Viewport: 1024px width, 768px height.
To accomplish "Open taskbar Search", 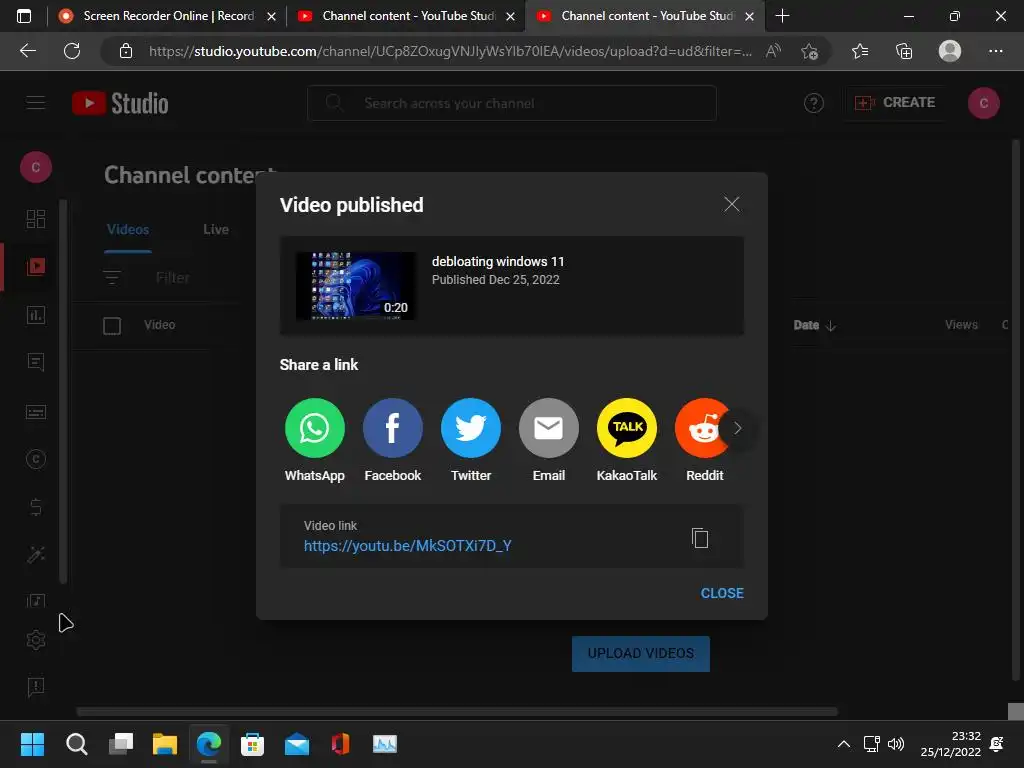I will [76, 744].
